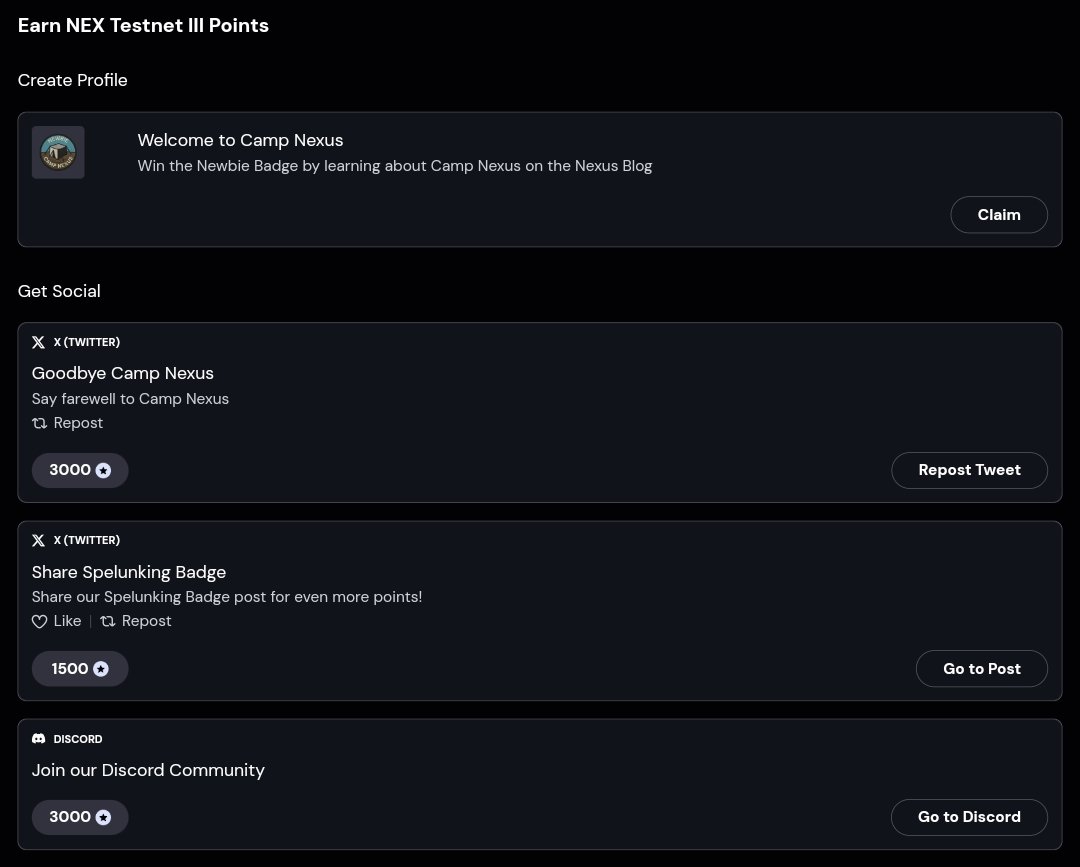This screenshot has width=1080, height=867.
Task: Click the Repost Tweet button
Action: click(969, 470)
